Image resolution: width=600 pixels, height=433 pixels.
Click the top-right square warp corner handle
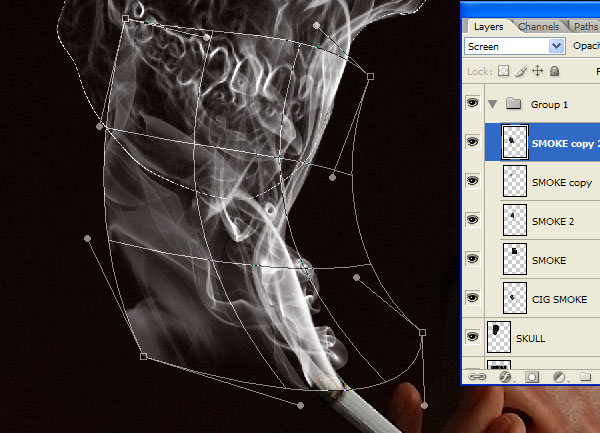[370, 77]
